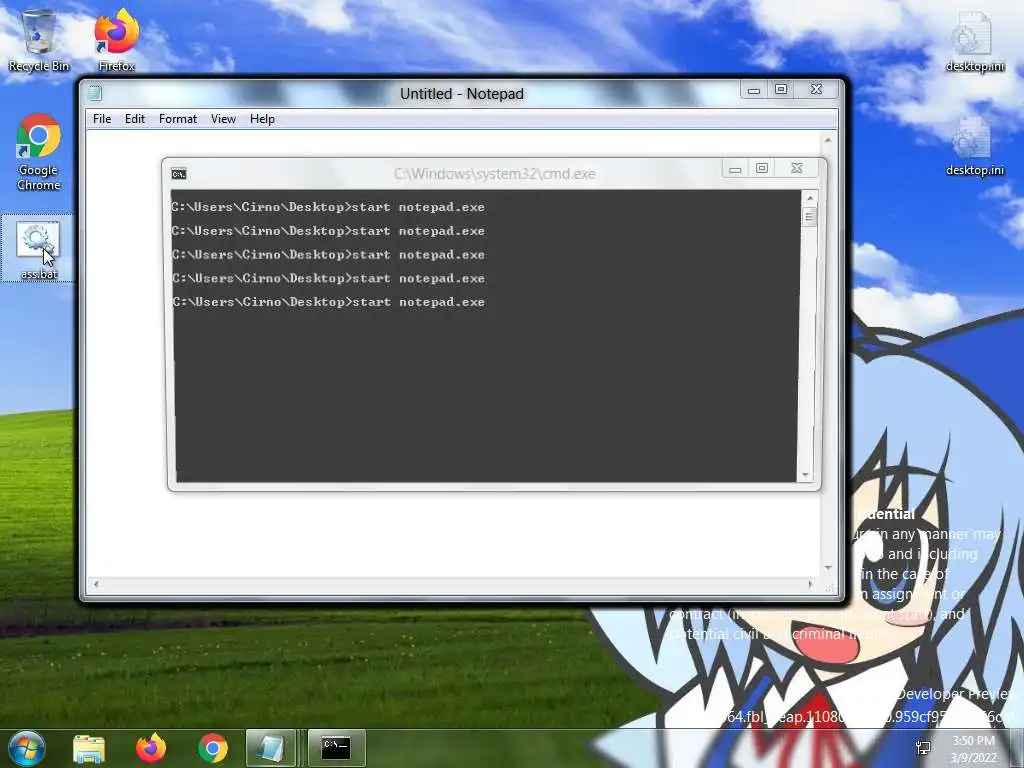Click Notepad horizontal scrollbar right arrow

(x=811, y=584)
